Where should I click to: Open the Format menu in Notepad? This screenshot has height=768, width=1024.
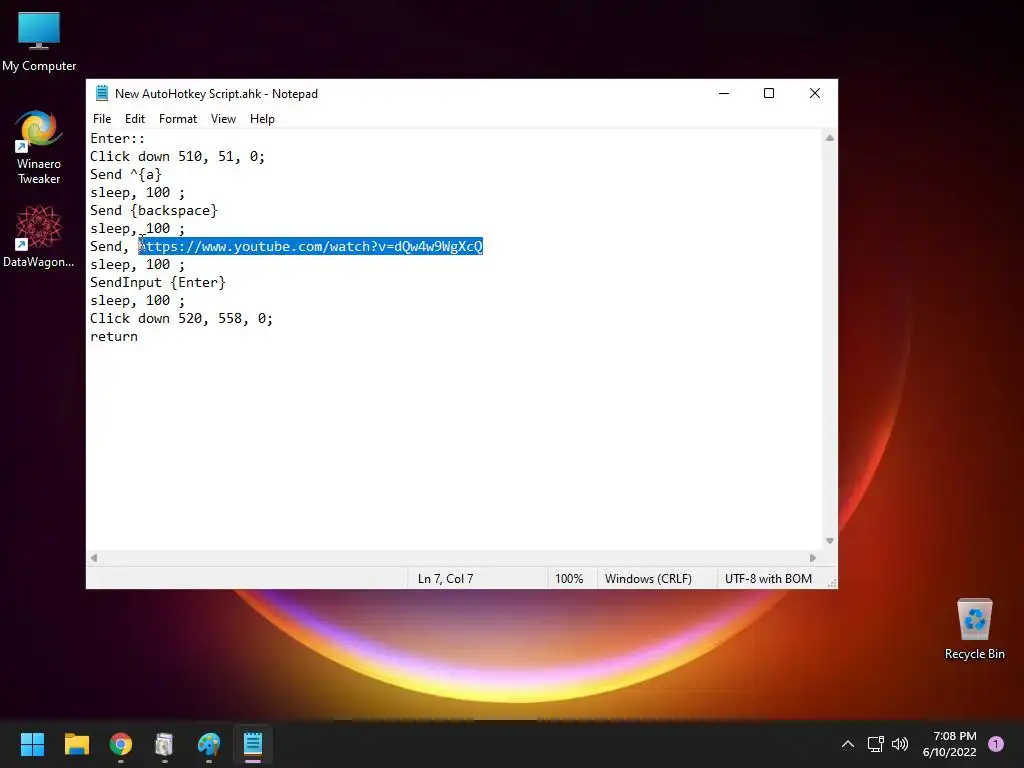point(178,119)
